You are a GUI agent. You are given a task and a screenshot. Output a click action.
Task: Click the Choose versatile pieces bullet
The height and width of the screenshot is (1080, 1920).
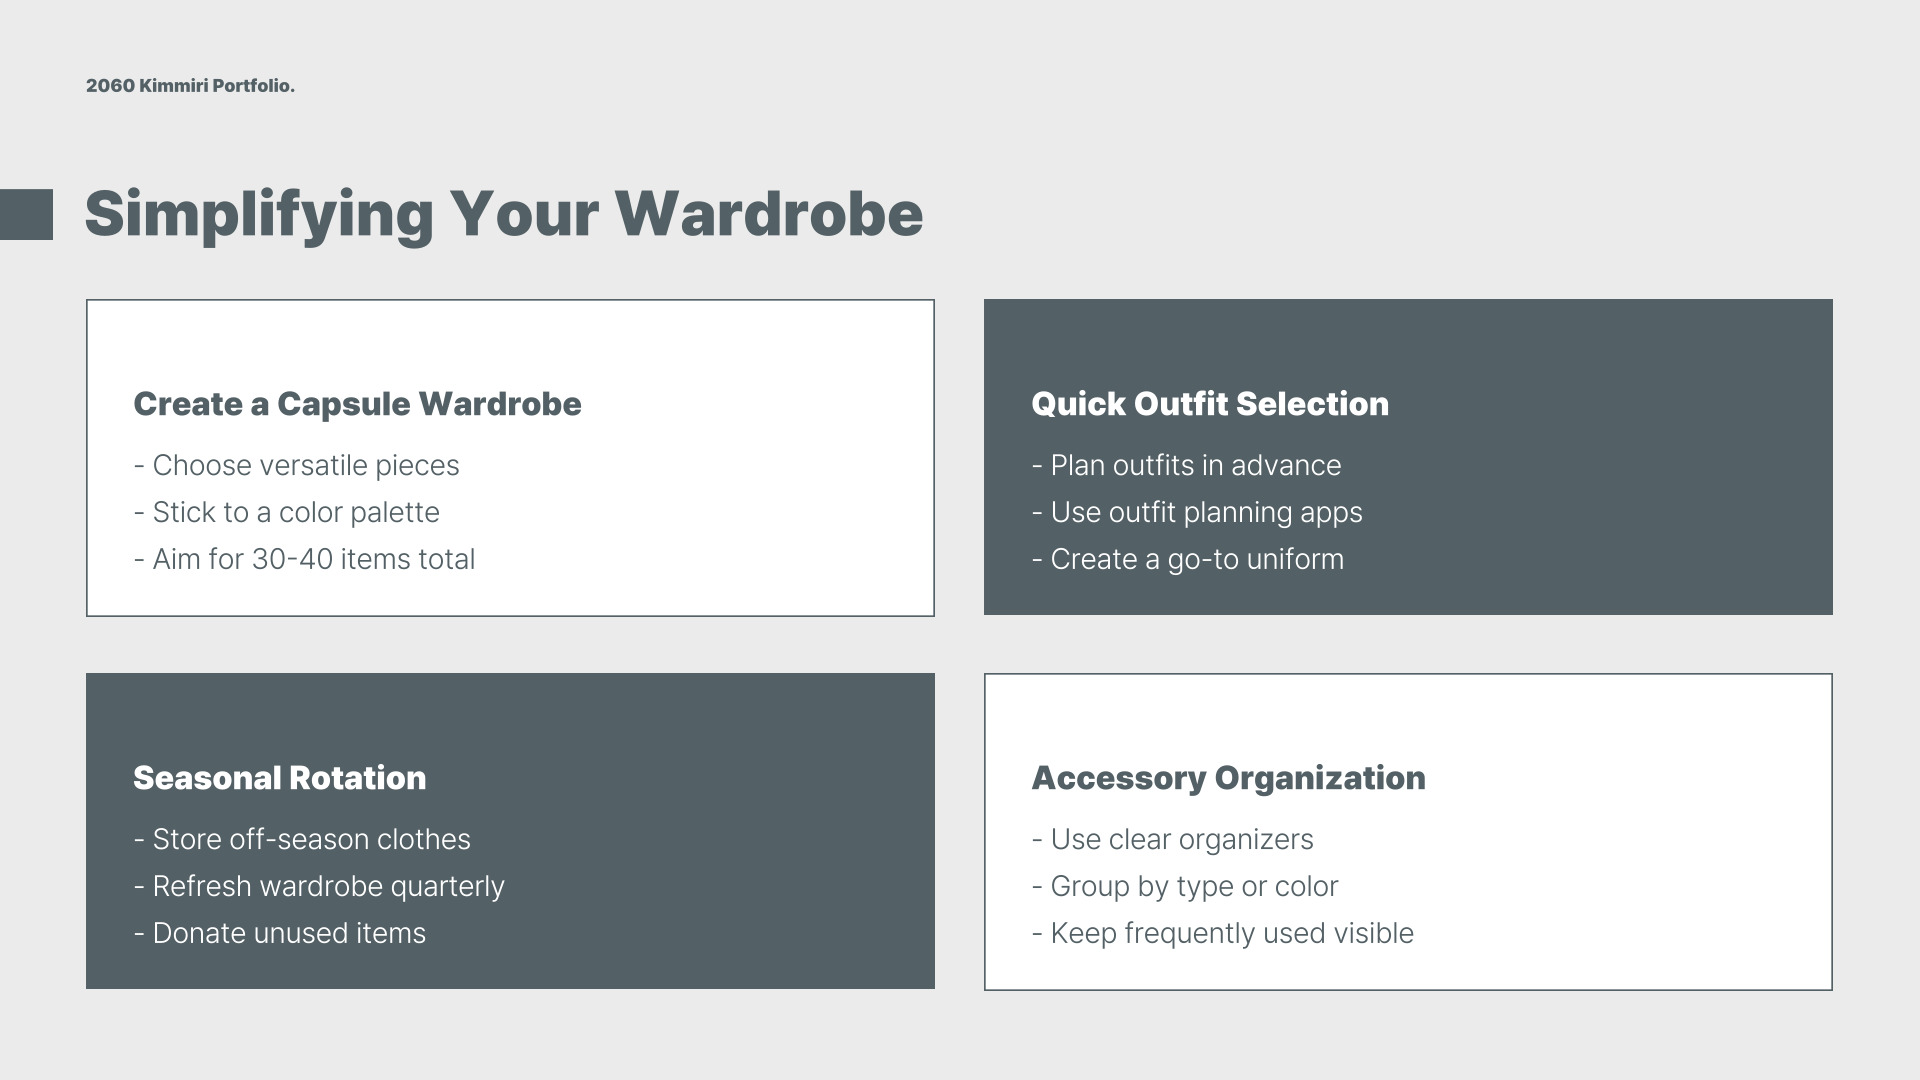296,466
